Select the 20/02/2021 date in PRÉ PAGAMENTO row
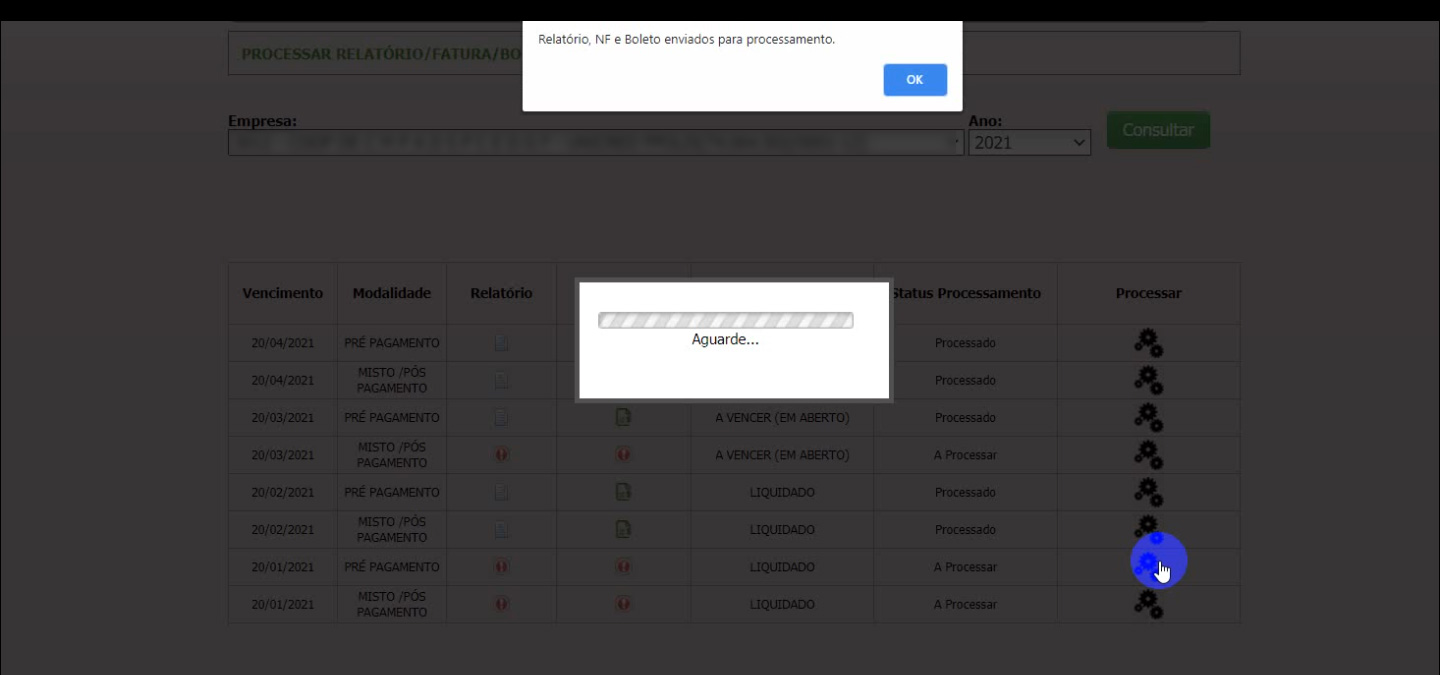This screenshot has height=675, width=1440. [283, 492]
